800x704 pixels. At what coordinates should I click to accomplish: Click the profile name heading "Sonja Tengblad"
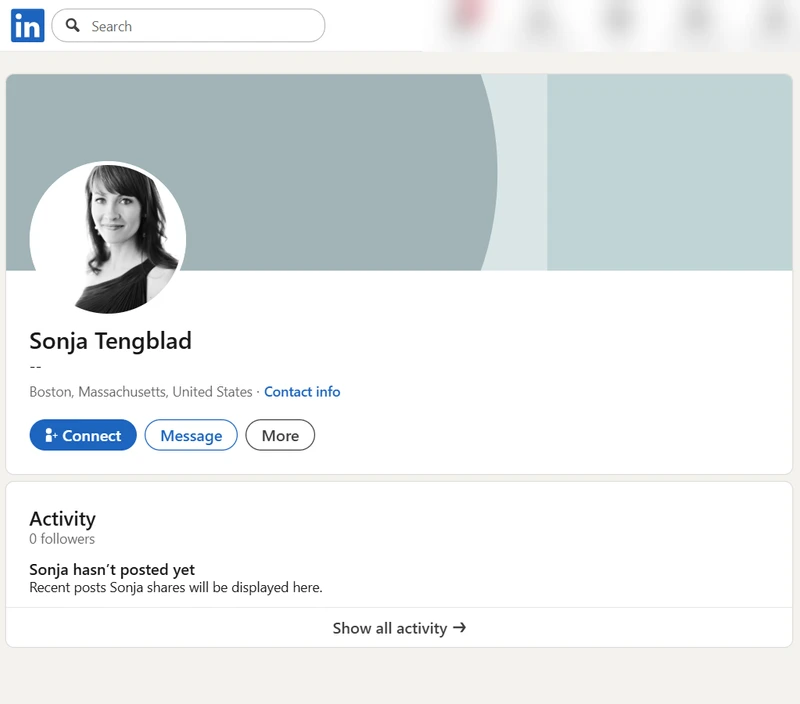click(x=111, y=341)
